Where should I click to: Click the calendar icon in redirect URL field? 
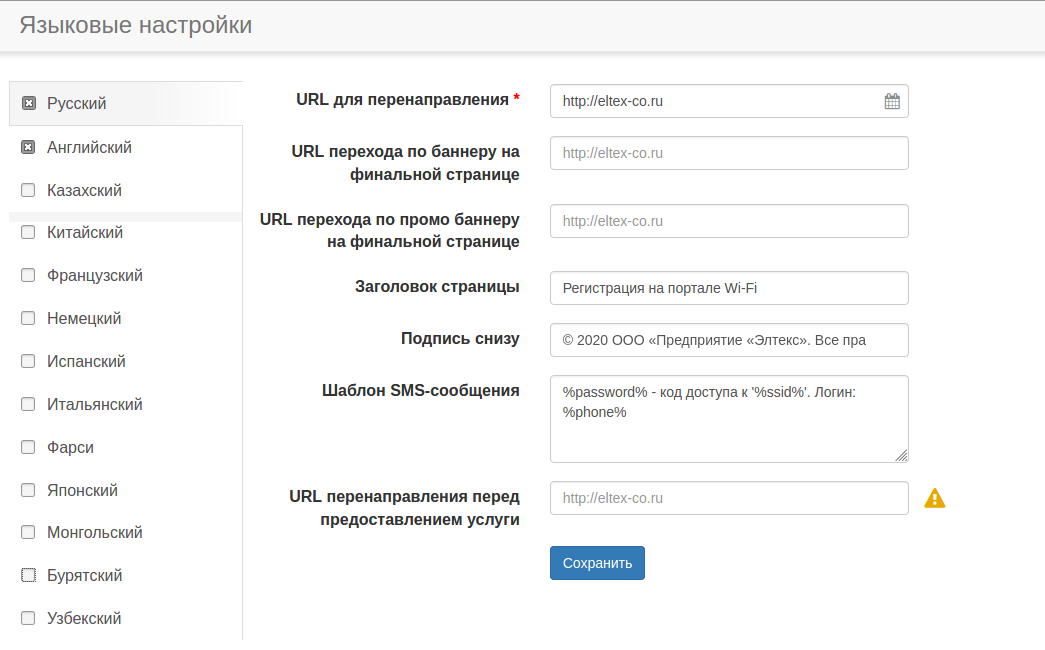click(x=892, y=101)
